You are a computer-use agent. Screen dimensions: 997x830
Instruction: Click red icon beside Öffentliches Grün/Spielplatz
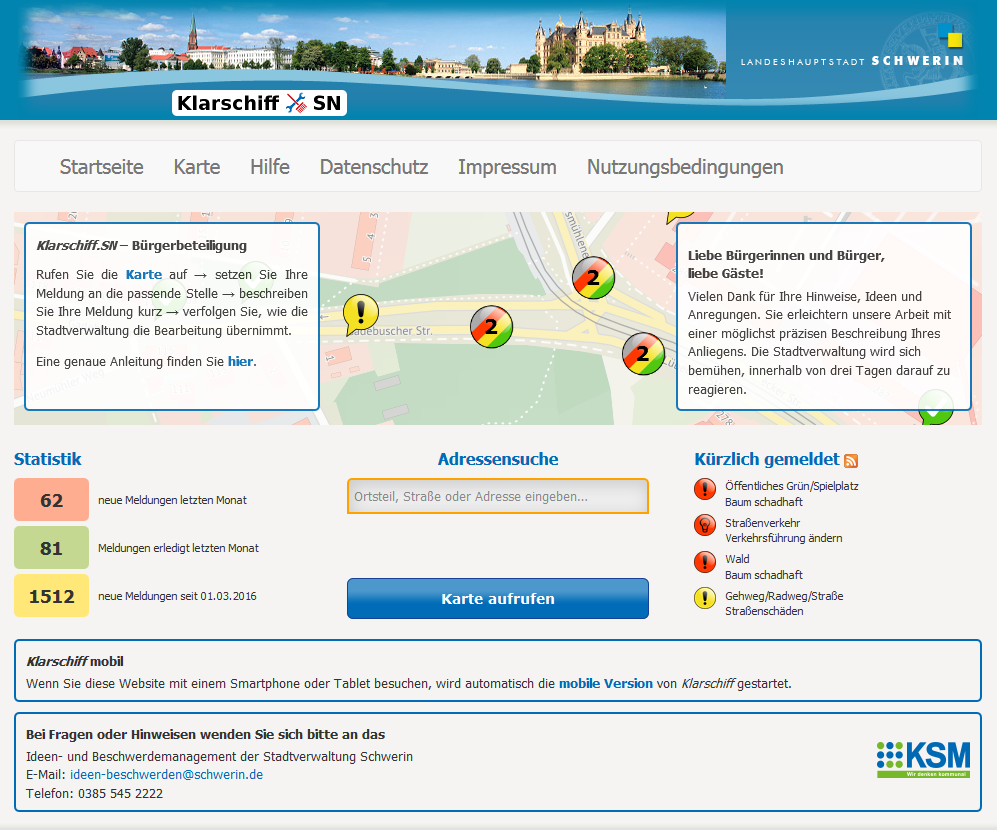(x=705, y=489)
